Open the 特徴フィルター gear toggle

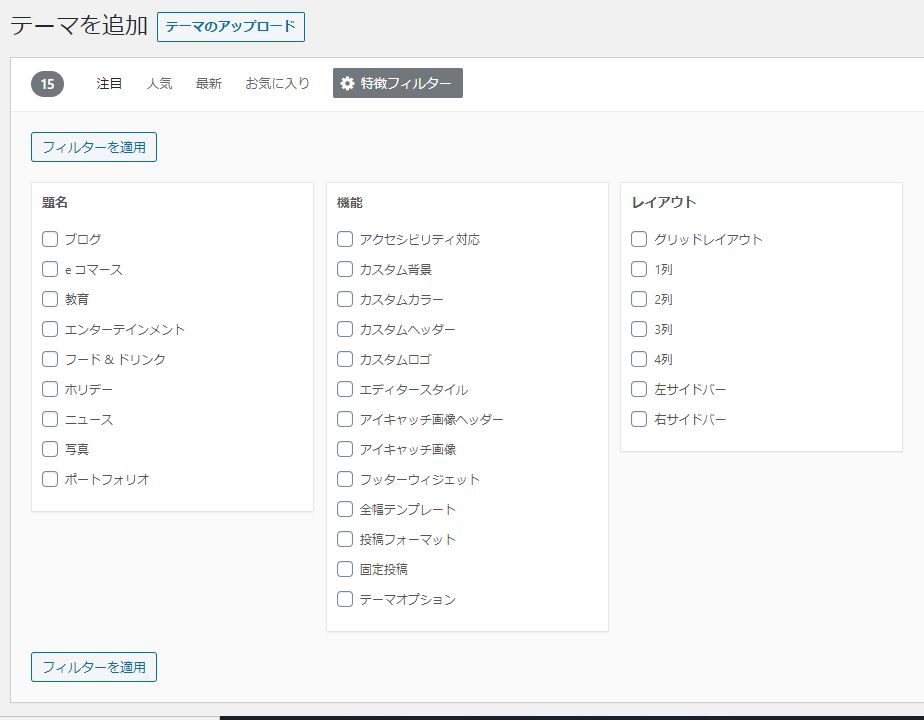[x=397, y=84]
